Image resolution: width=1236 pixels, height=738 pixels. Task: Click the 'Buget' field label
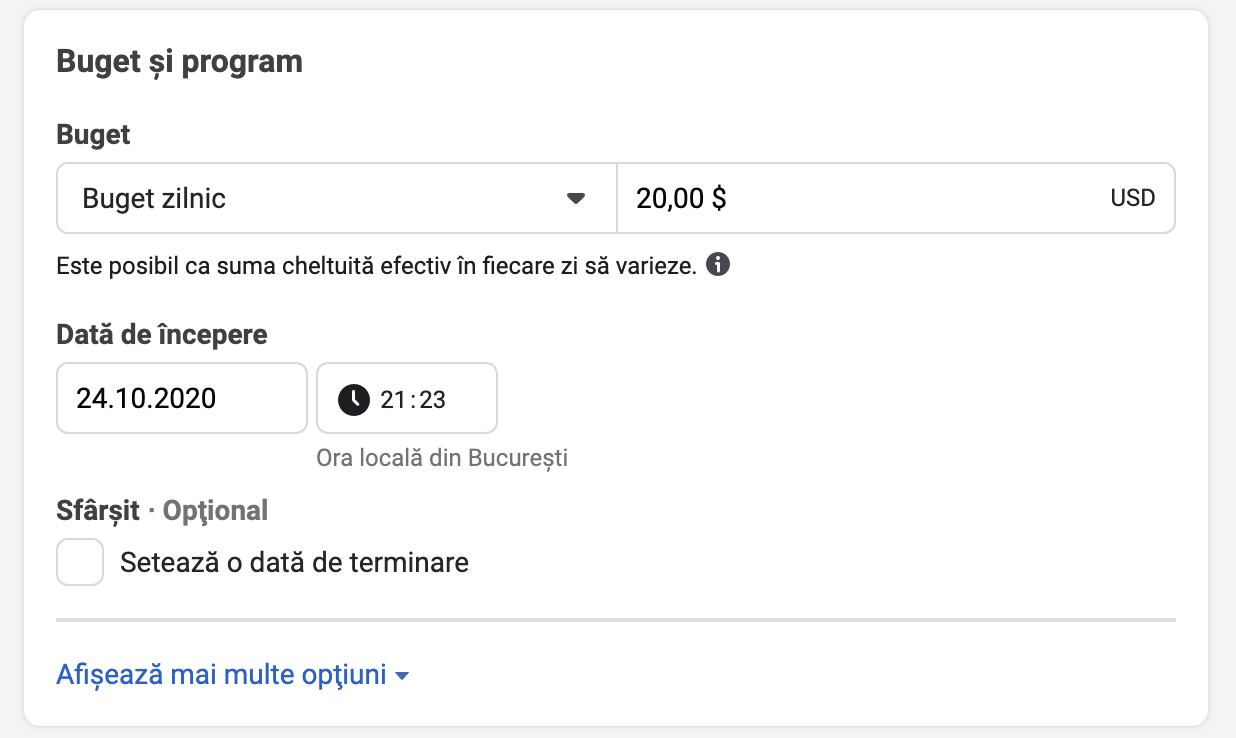93,134
